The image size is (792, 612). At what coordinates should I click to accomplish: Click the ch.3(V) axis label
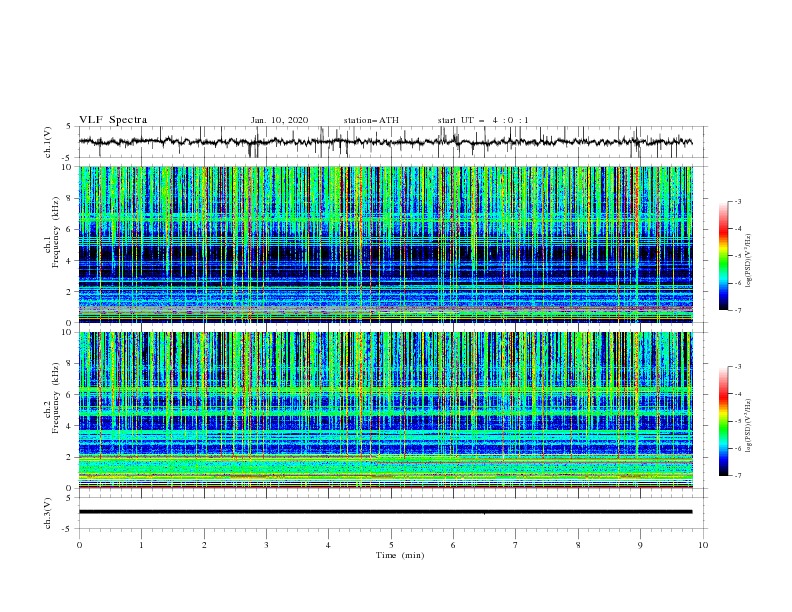tap(48, 513)
